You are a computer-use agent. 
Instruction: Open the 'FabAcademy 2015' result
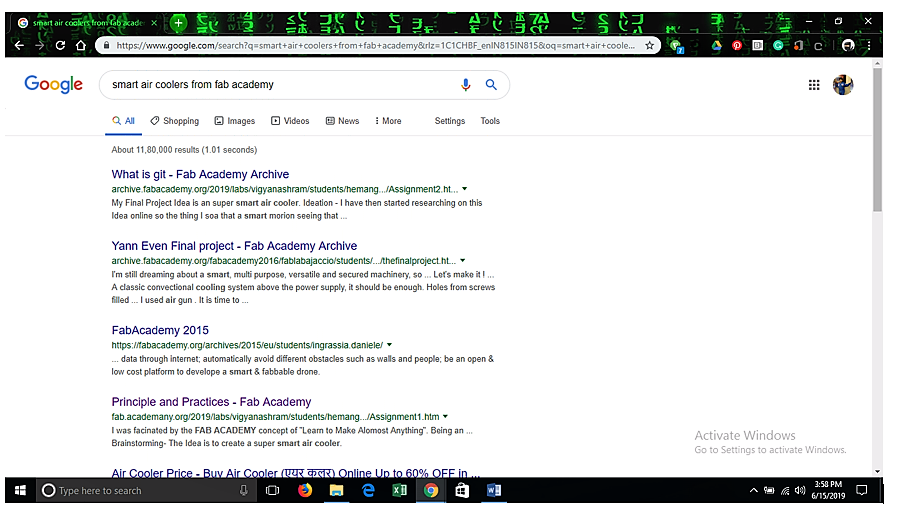coord(160,331)
